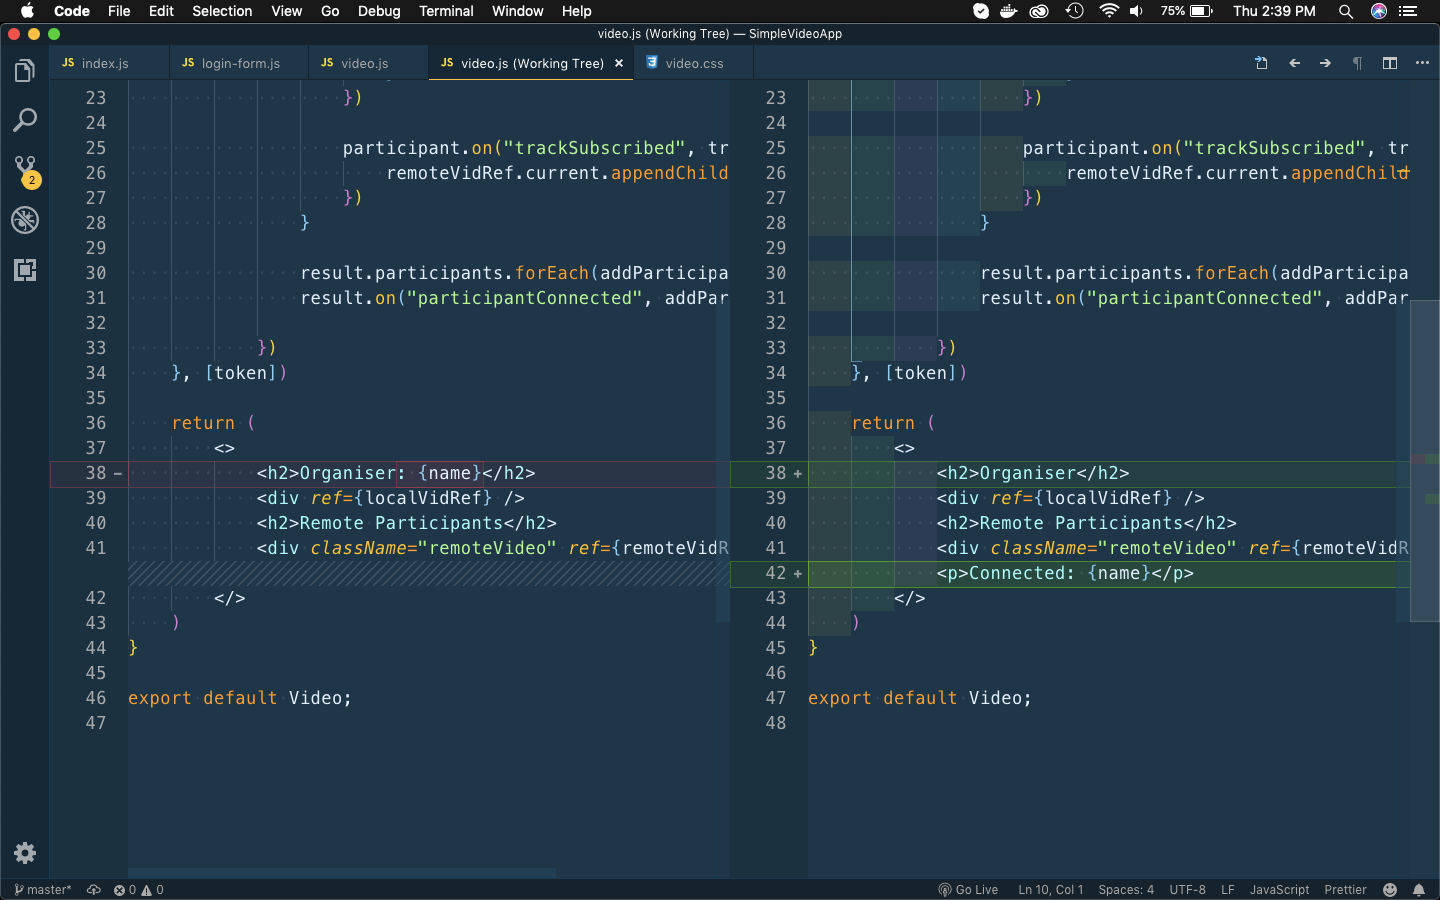Open the Manage gear settings icon
1440x900 pixels.
25,853
